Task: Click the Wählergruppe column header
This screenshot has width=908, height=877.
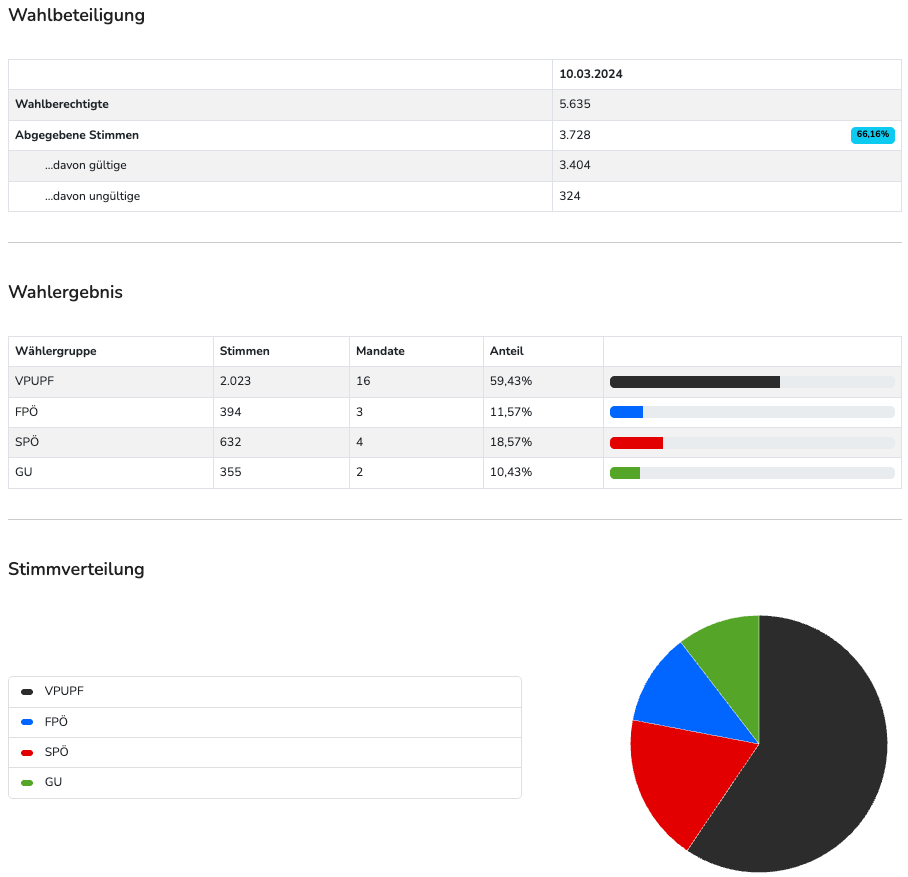Action: pyautogui.click(x=56, y=351)
